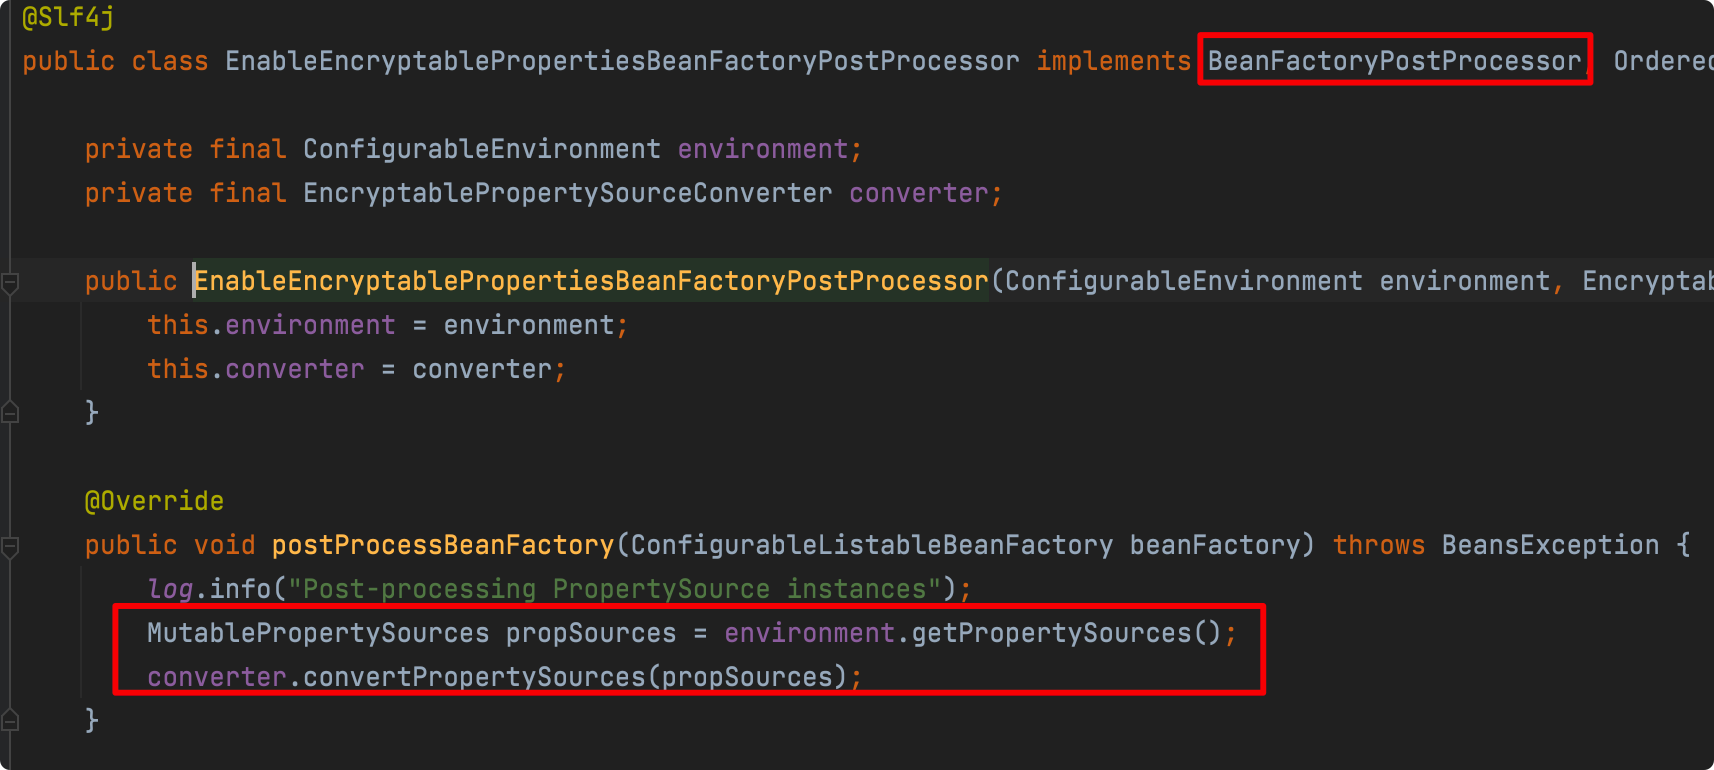The width and height of the screenshot is (1714, 770).
Task: Click the highlighted constructor name EnableEncryptablePropertiesBeanFactoryPostProcessor
Action: point(591,281)
